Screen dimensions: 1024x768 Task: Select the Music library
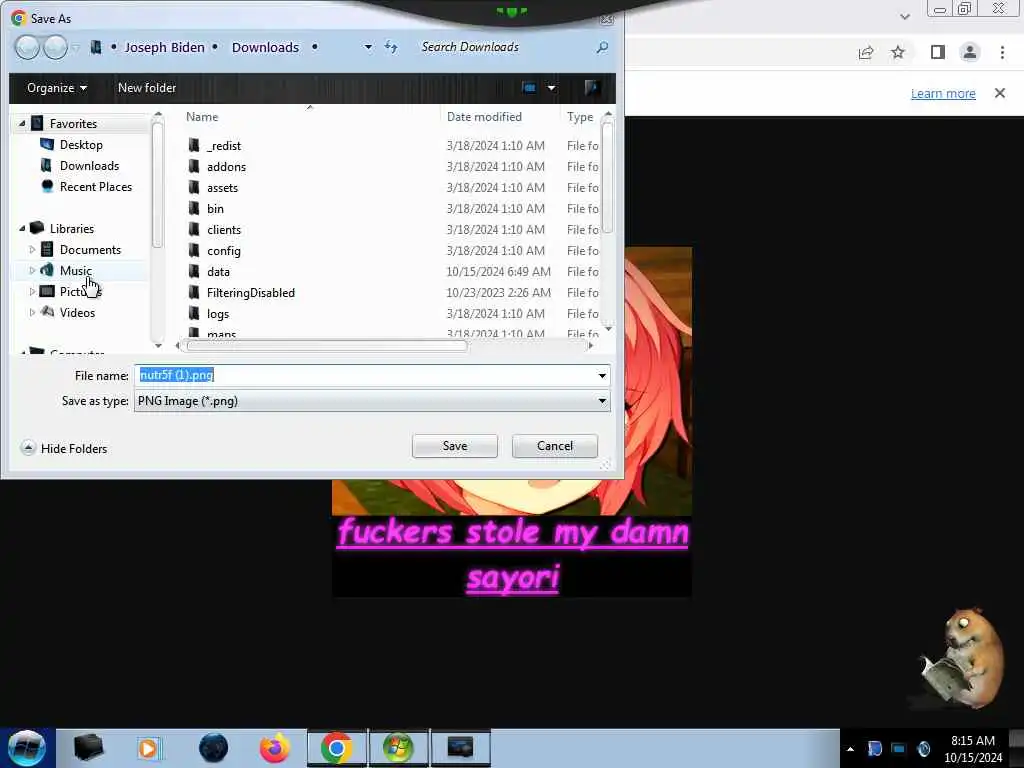point(76,270)
